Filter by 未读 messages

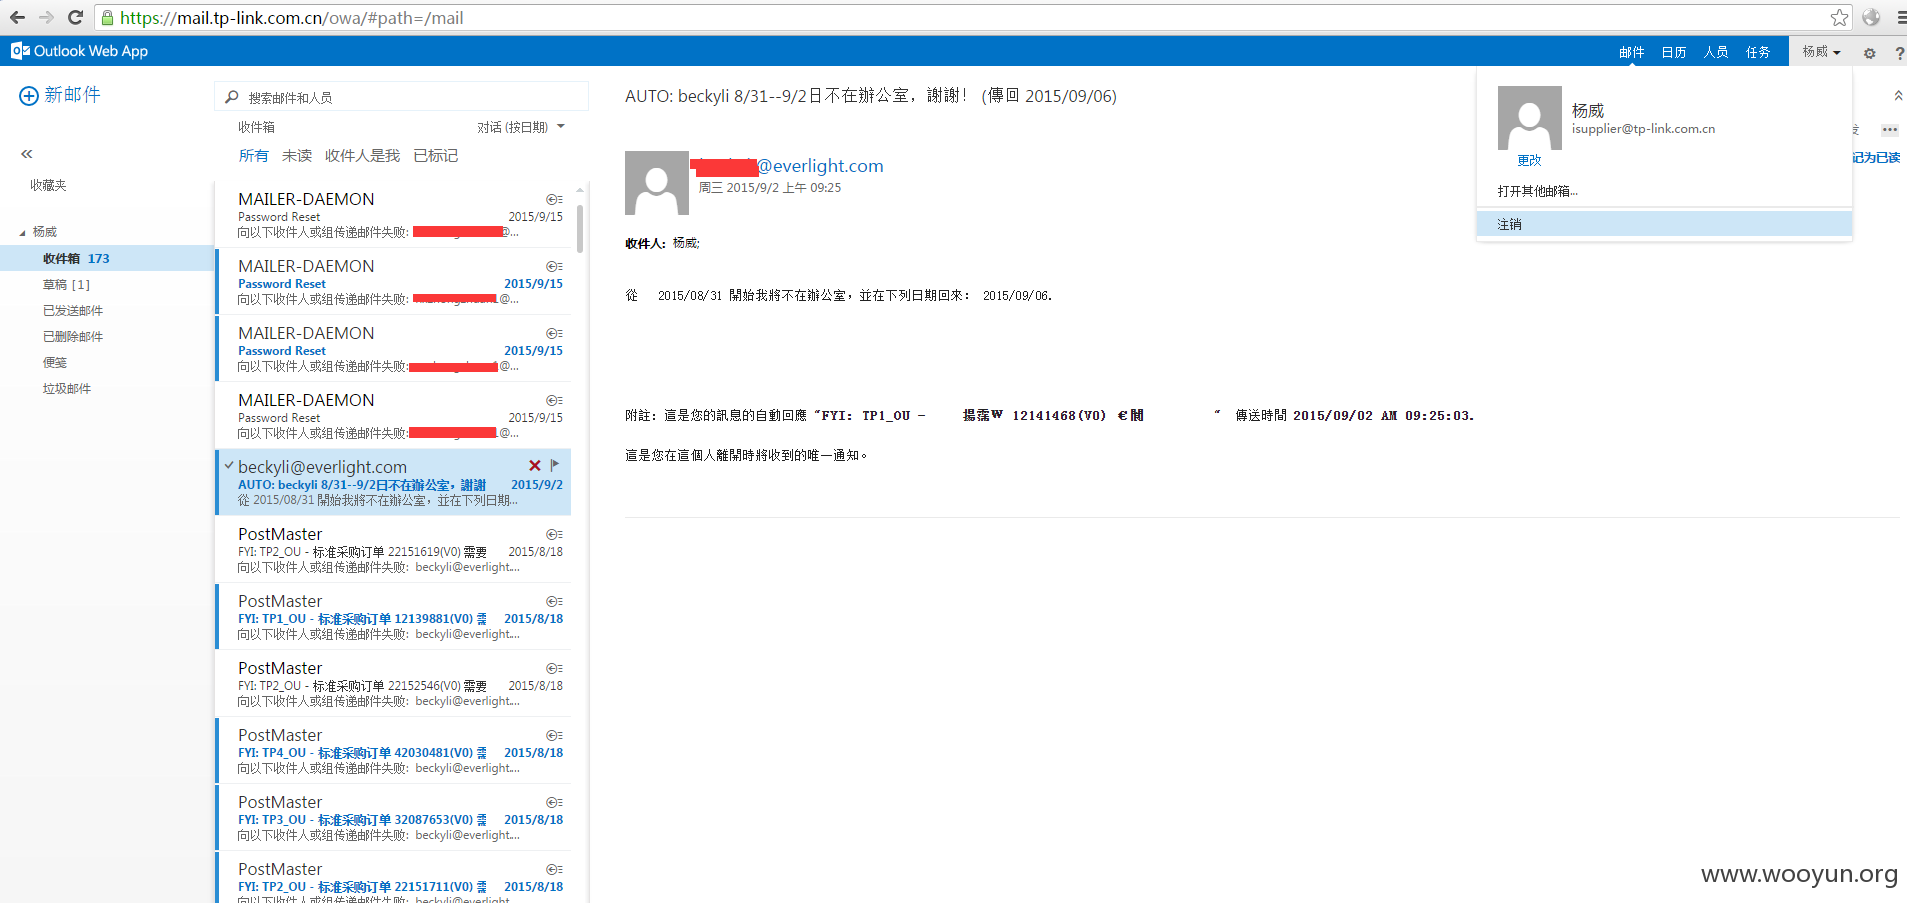(x=296, y=156)
